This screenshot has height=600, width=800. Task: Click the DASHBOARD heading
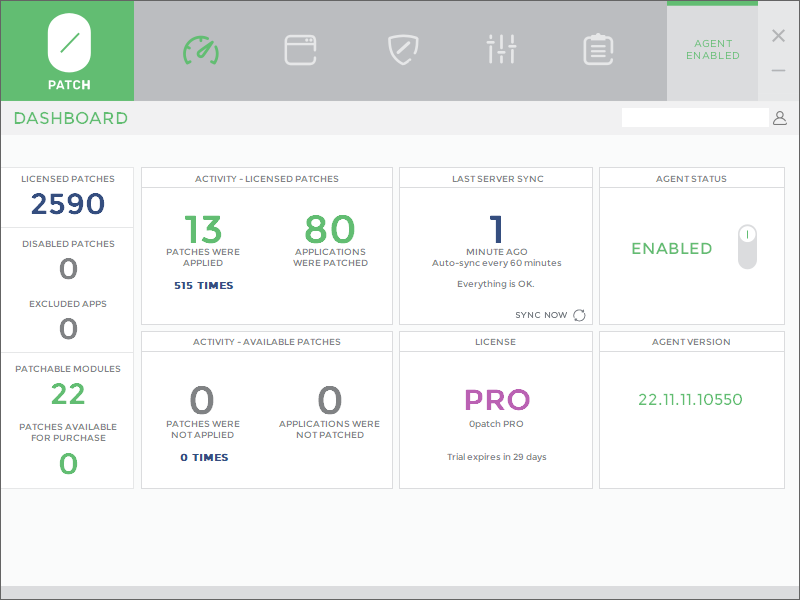click(71, 118)
